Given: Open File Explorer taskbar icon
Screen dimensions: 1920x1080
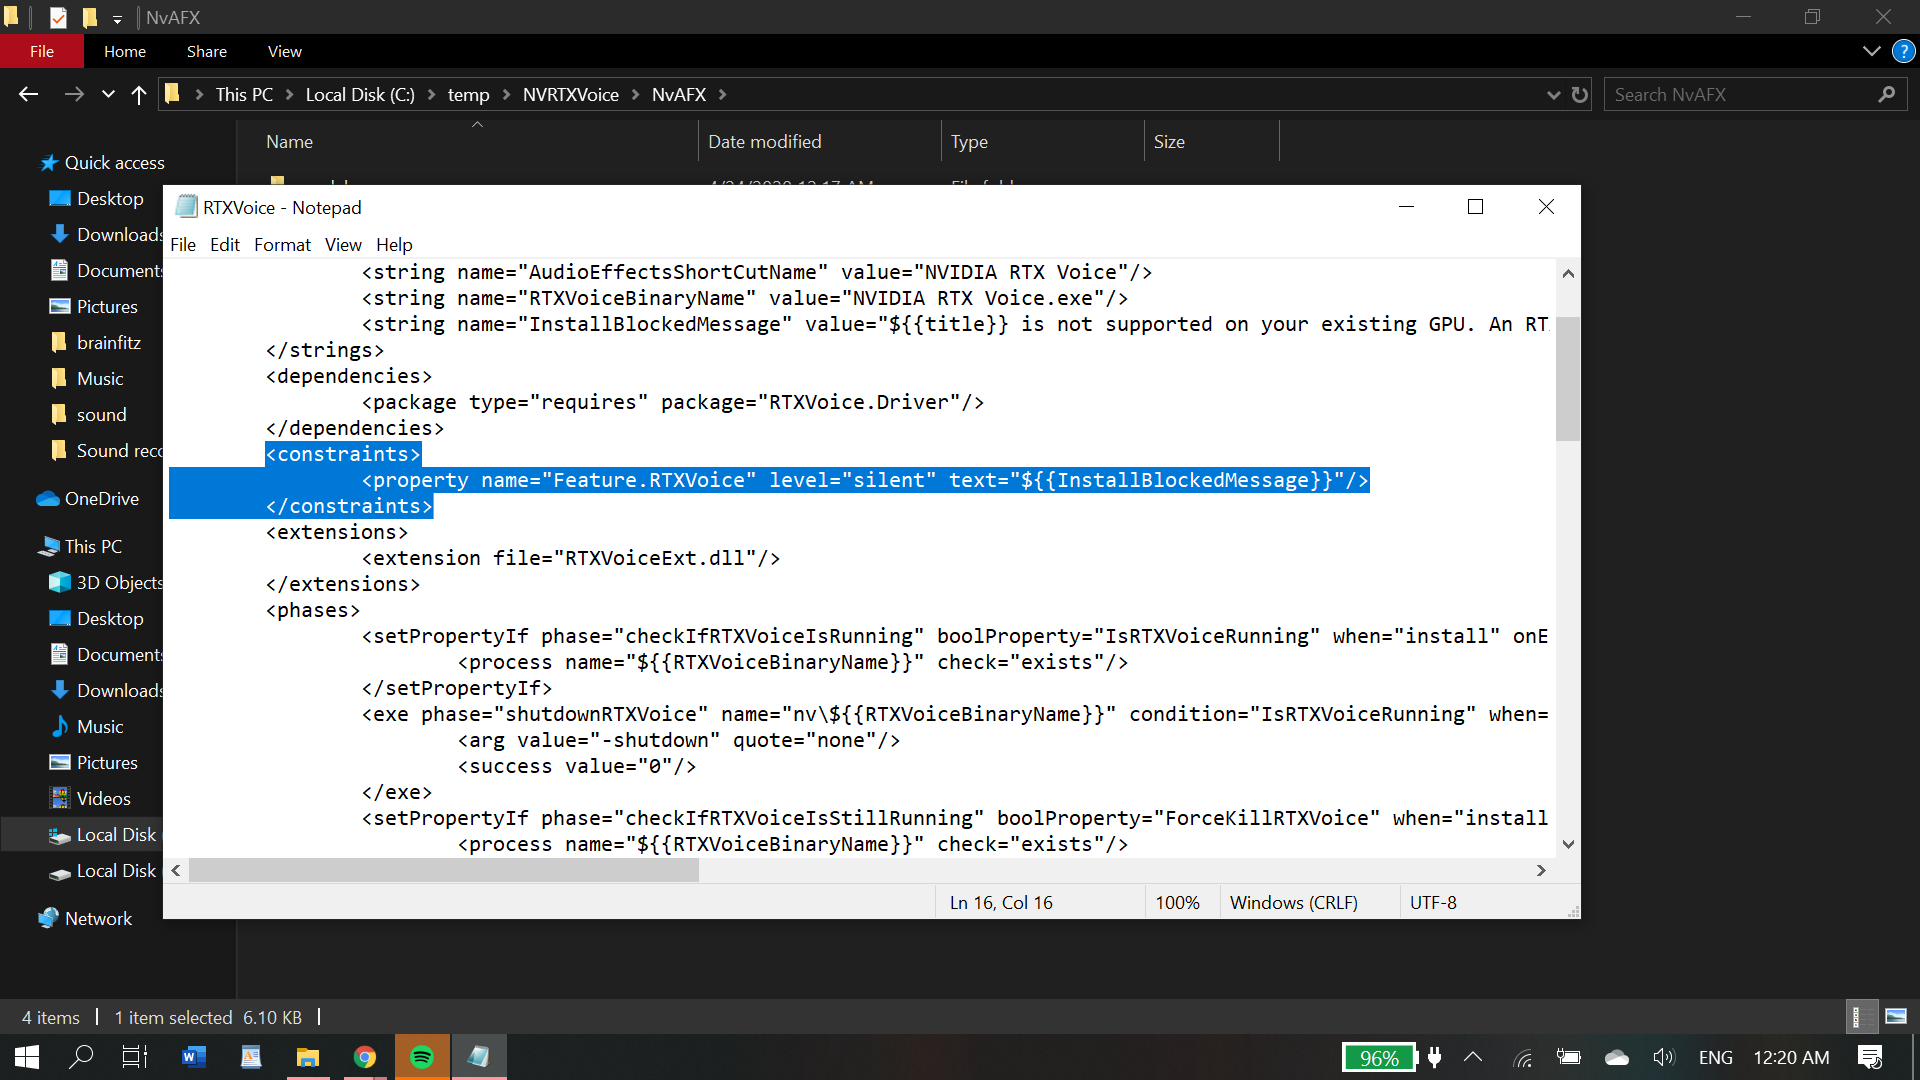Looking at the screenshot, I should point(308,1057).
